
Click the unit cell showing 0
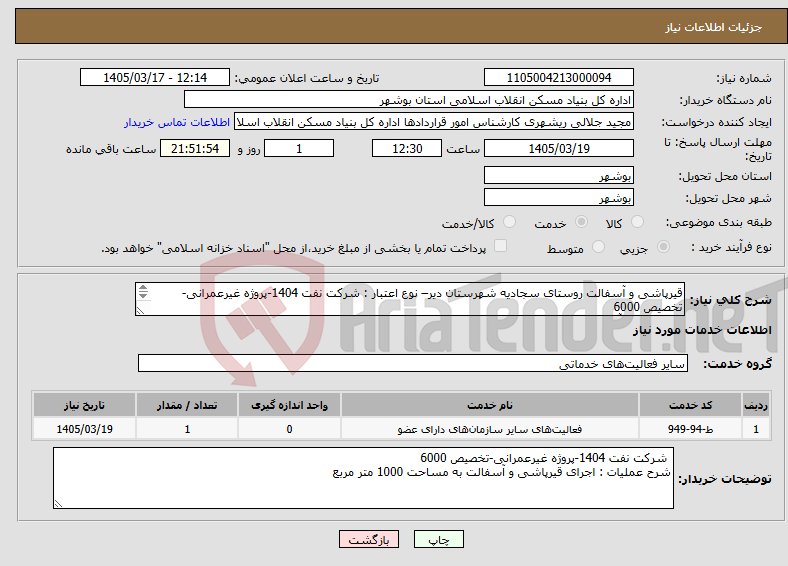coord(289,429)
